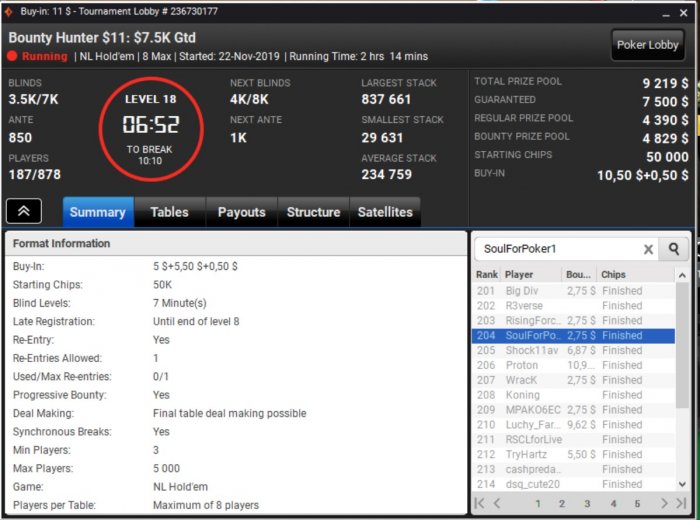This screenshot has width=700, height=520.
Task: Go to player list page 3
Action: pyautogui.click(x=587, y=503)
